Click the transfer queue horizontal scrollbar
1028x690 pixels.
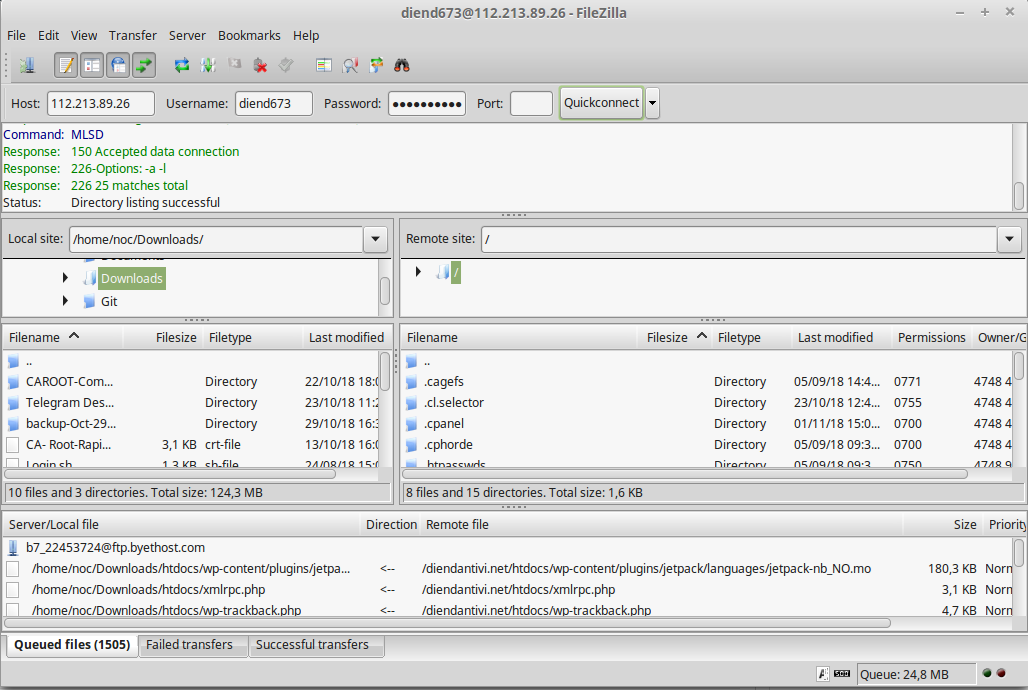(448, 622)
